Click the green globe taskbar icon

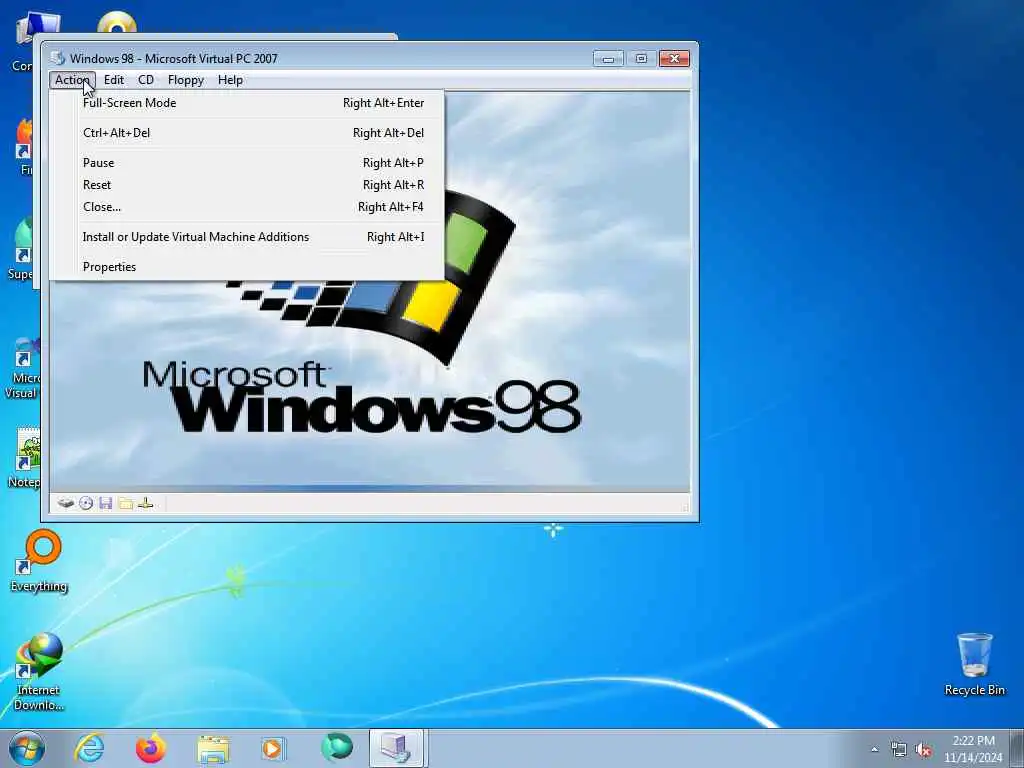click(x=336, y=748)
